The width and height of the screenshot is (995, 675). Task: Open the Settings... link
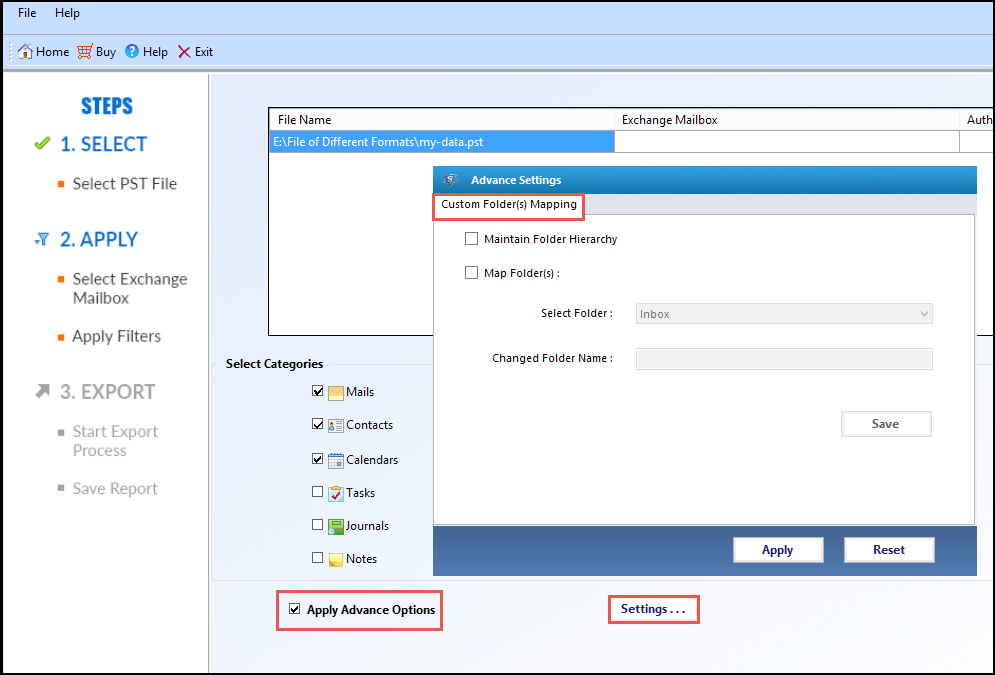click(653, 609)
